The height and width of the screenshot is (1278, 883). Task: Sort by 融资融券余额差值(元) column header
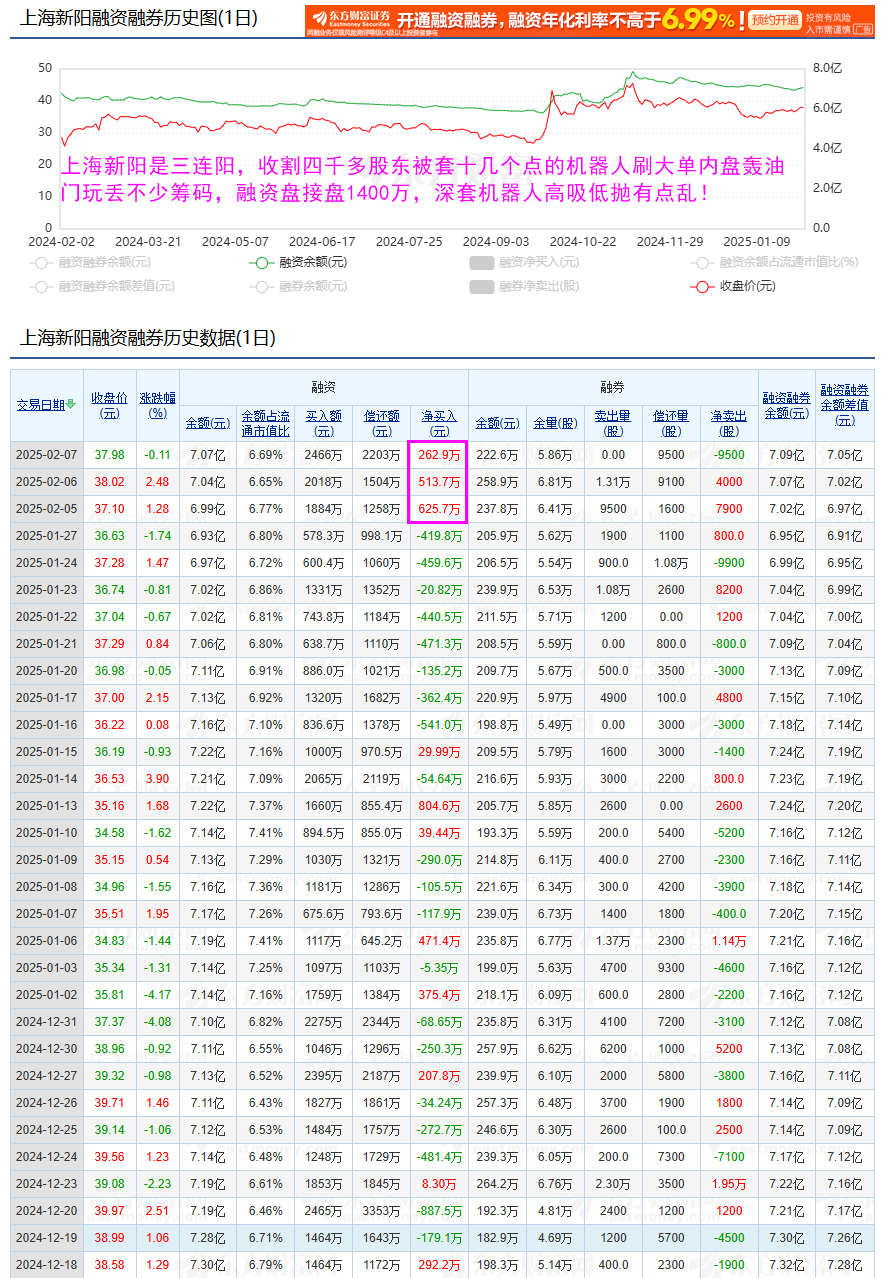pyautogui.click(x=845, y=405)
